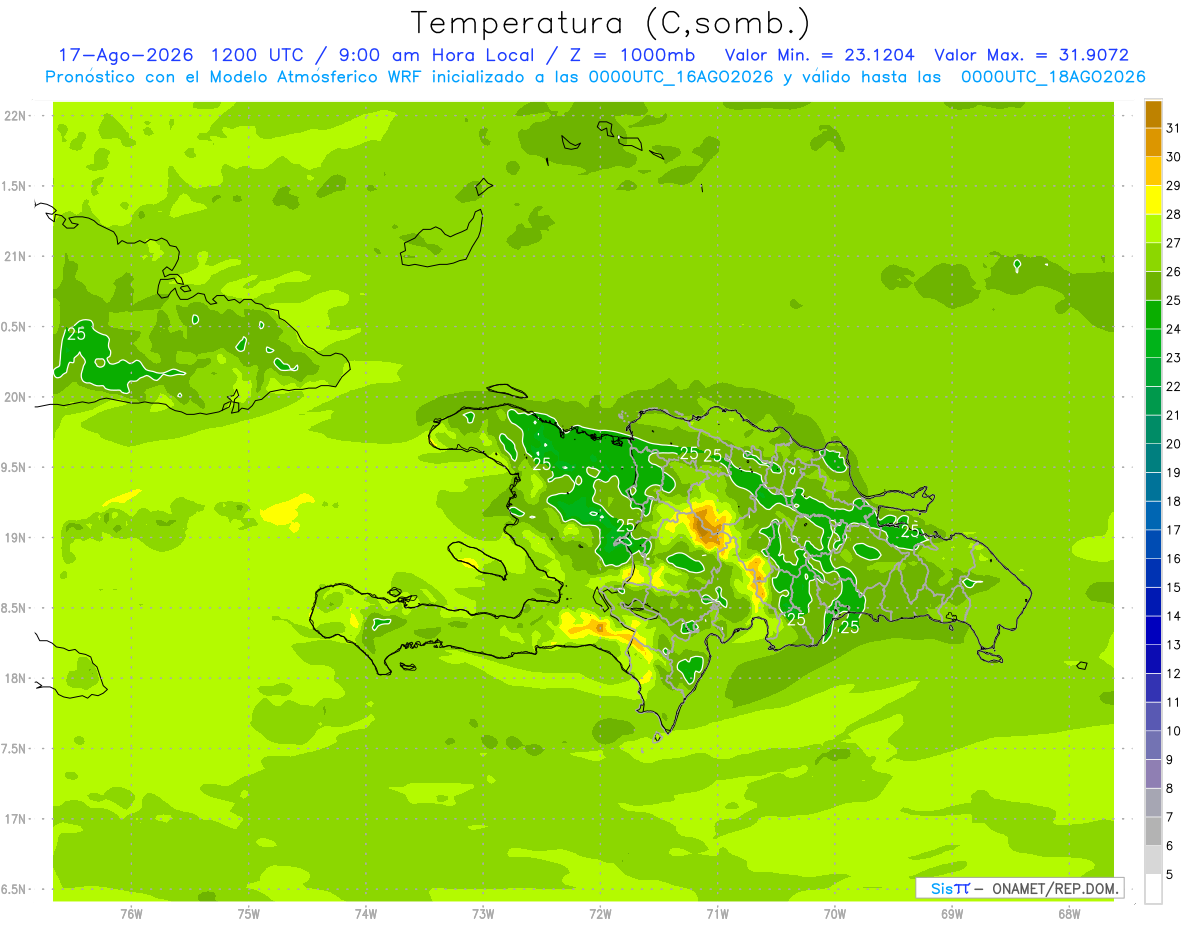Image resolution: width=1200 pixels, height=927 pixels.
Task: Click the colorbar label '15'
Action: pos(1174,587)
